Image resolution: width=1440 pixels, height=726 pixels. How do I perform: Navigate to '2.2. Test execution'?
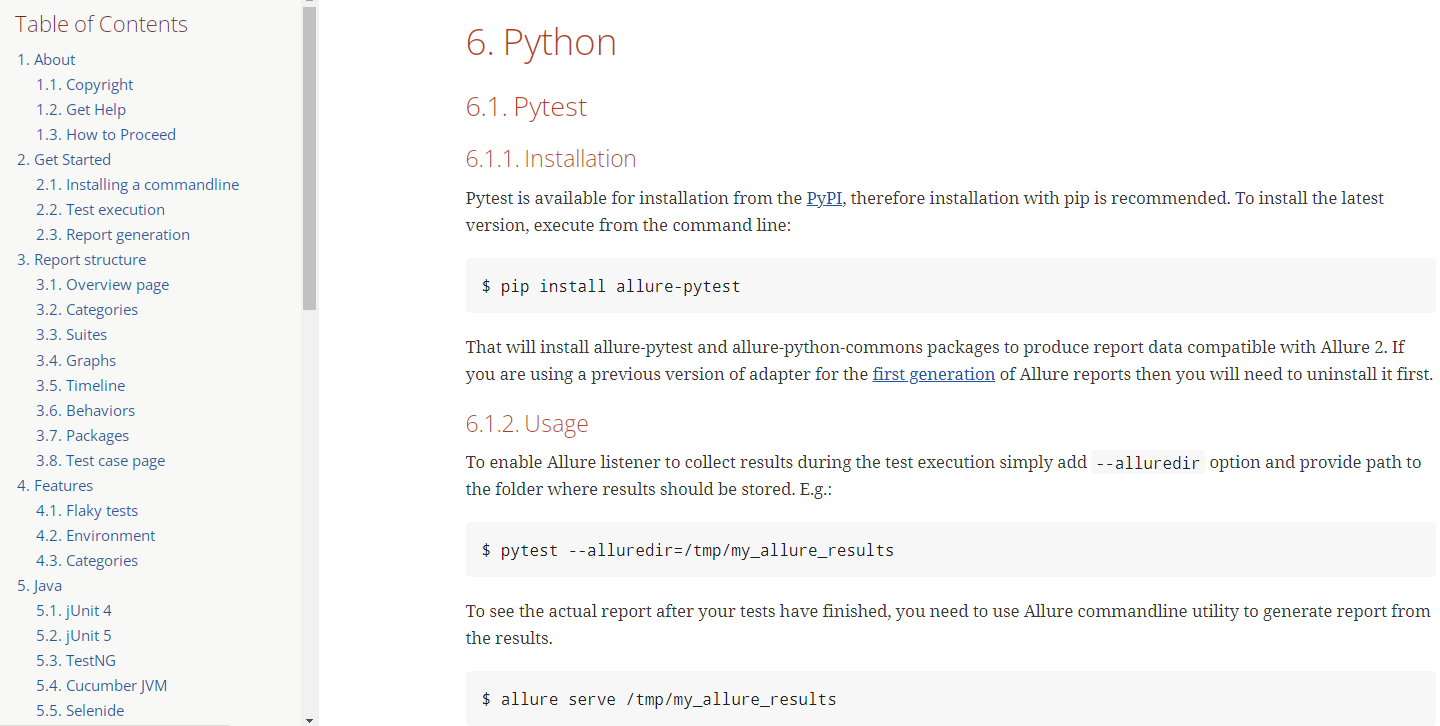[101, 209]
